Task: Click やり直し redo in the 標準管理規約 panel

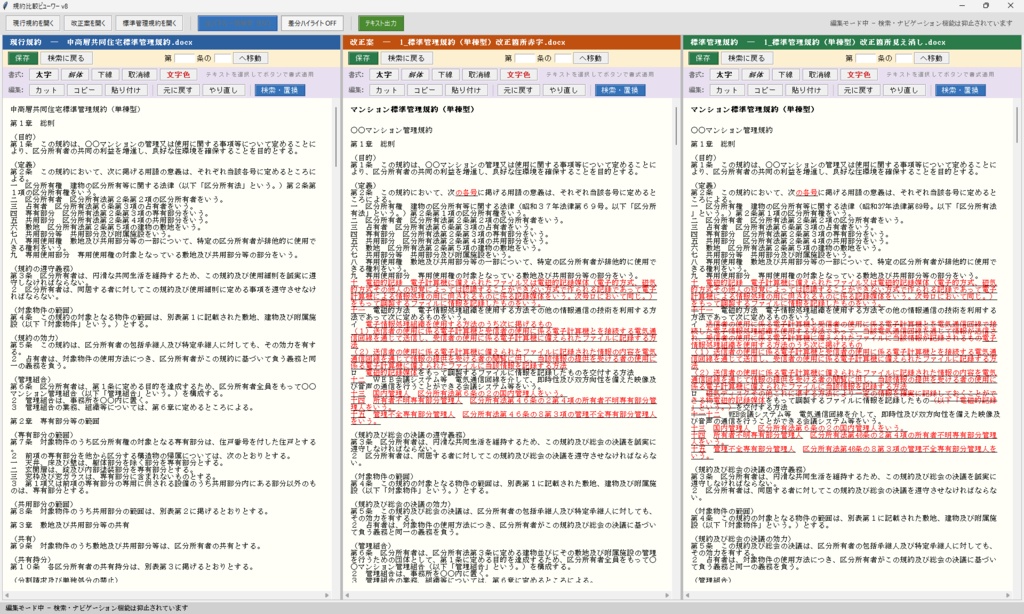Action: click(x=904, y=90)
